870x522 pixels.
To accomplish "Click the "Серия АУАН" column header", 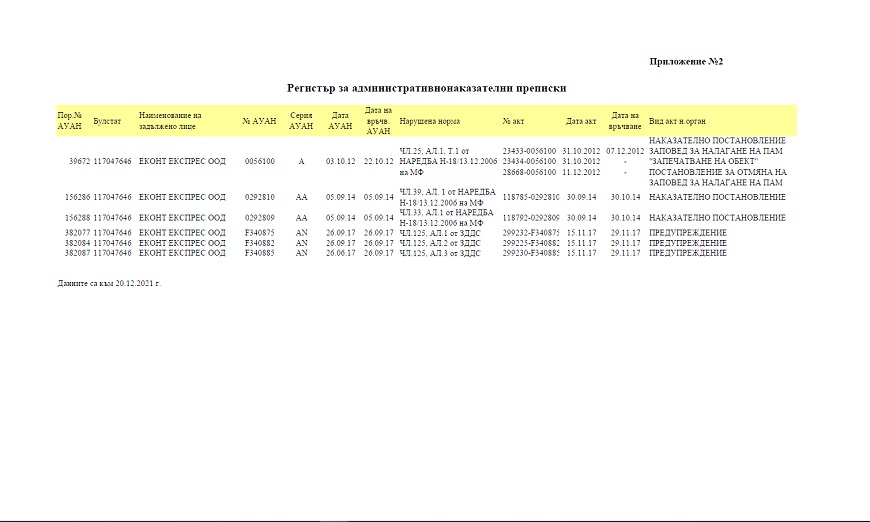I will [x=301, y=121].
